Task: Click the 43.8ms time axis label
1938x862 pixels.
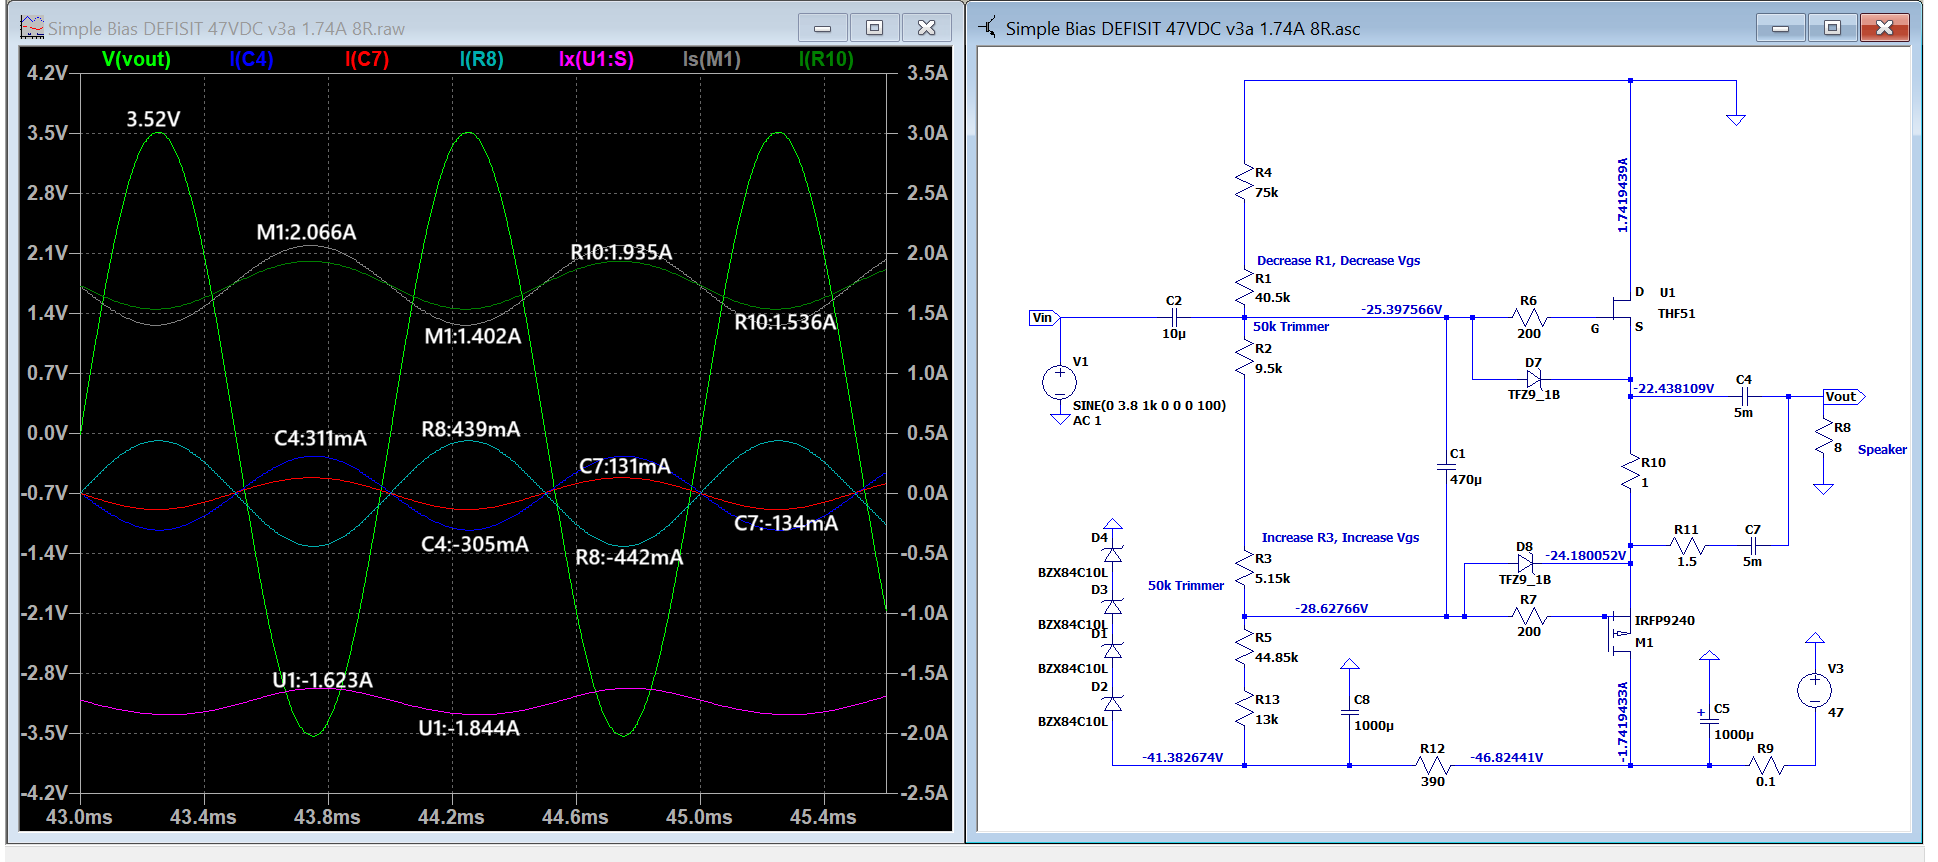Action: [x=327, y=817]
